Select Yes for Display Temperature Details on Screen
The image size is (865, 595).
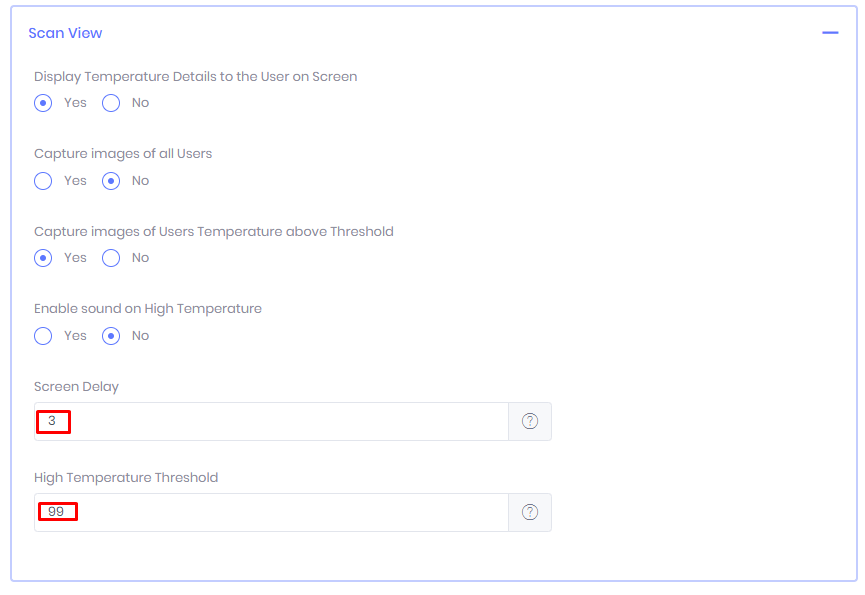coord(43,103)
